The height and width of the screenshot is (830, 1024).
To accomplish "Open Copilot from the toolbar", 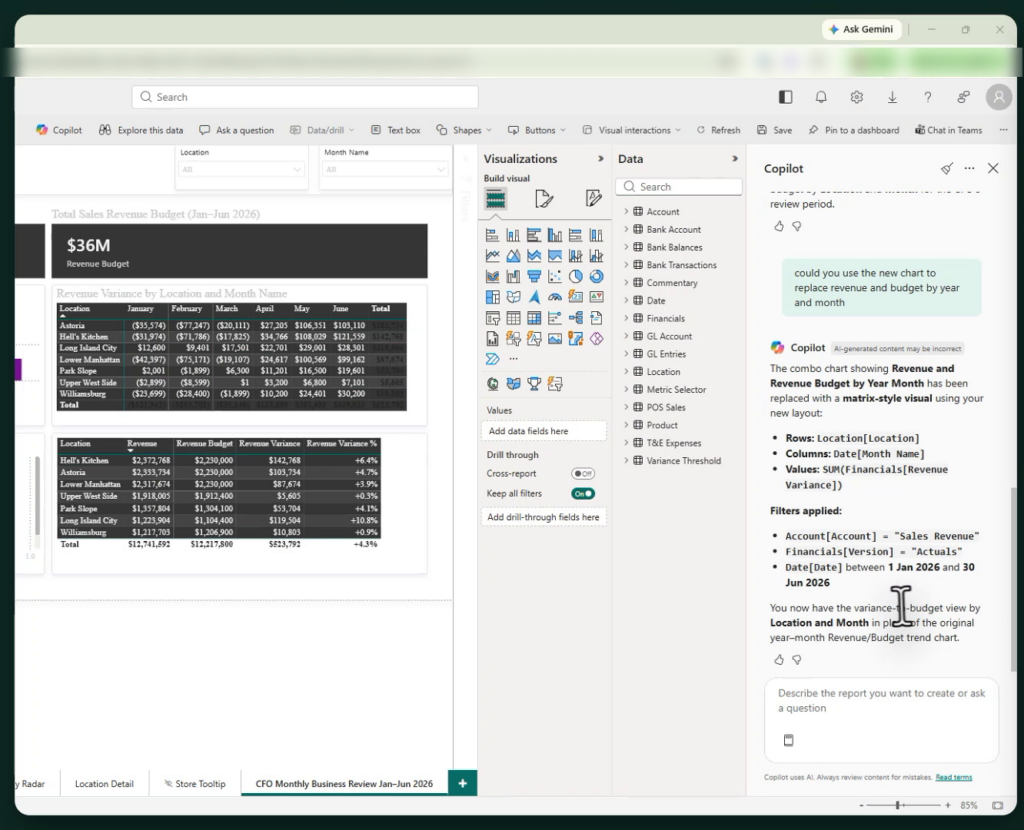I will point(59,130).
